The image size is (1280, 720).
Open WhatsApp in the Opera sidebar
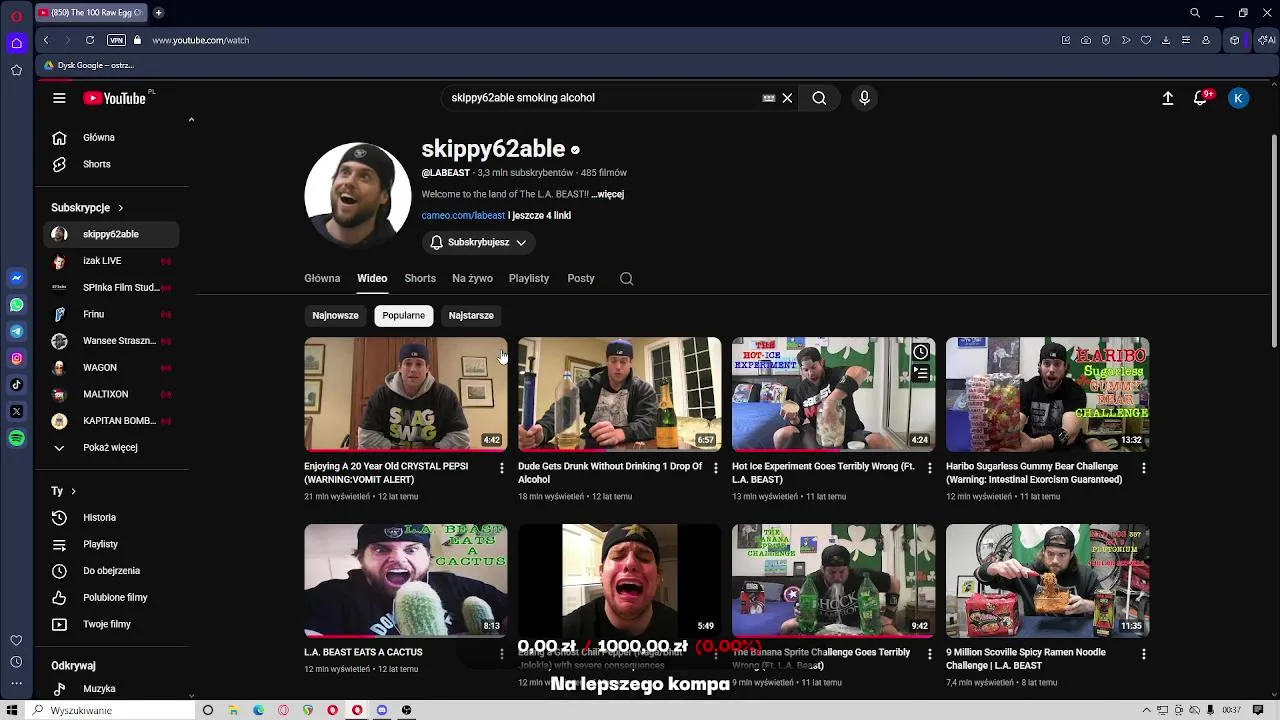tap(16, 305)
